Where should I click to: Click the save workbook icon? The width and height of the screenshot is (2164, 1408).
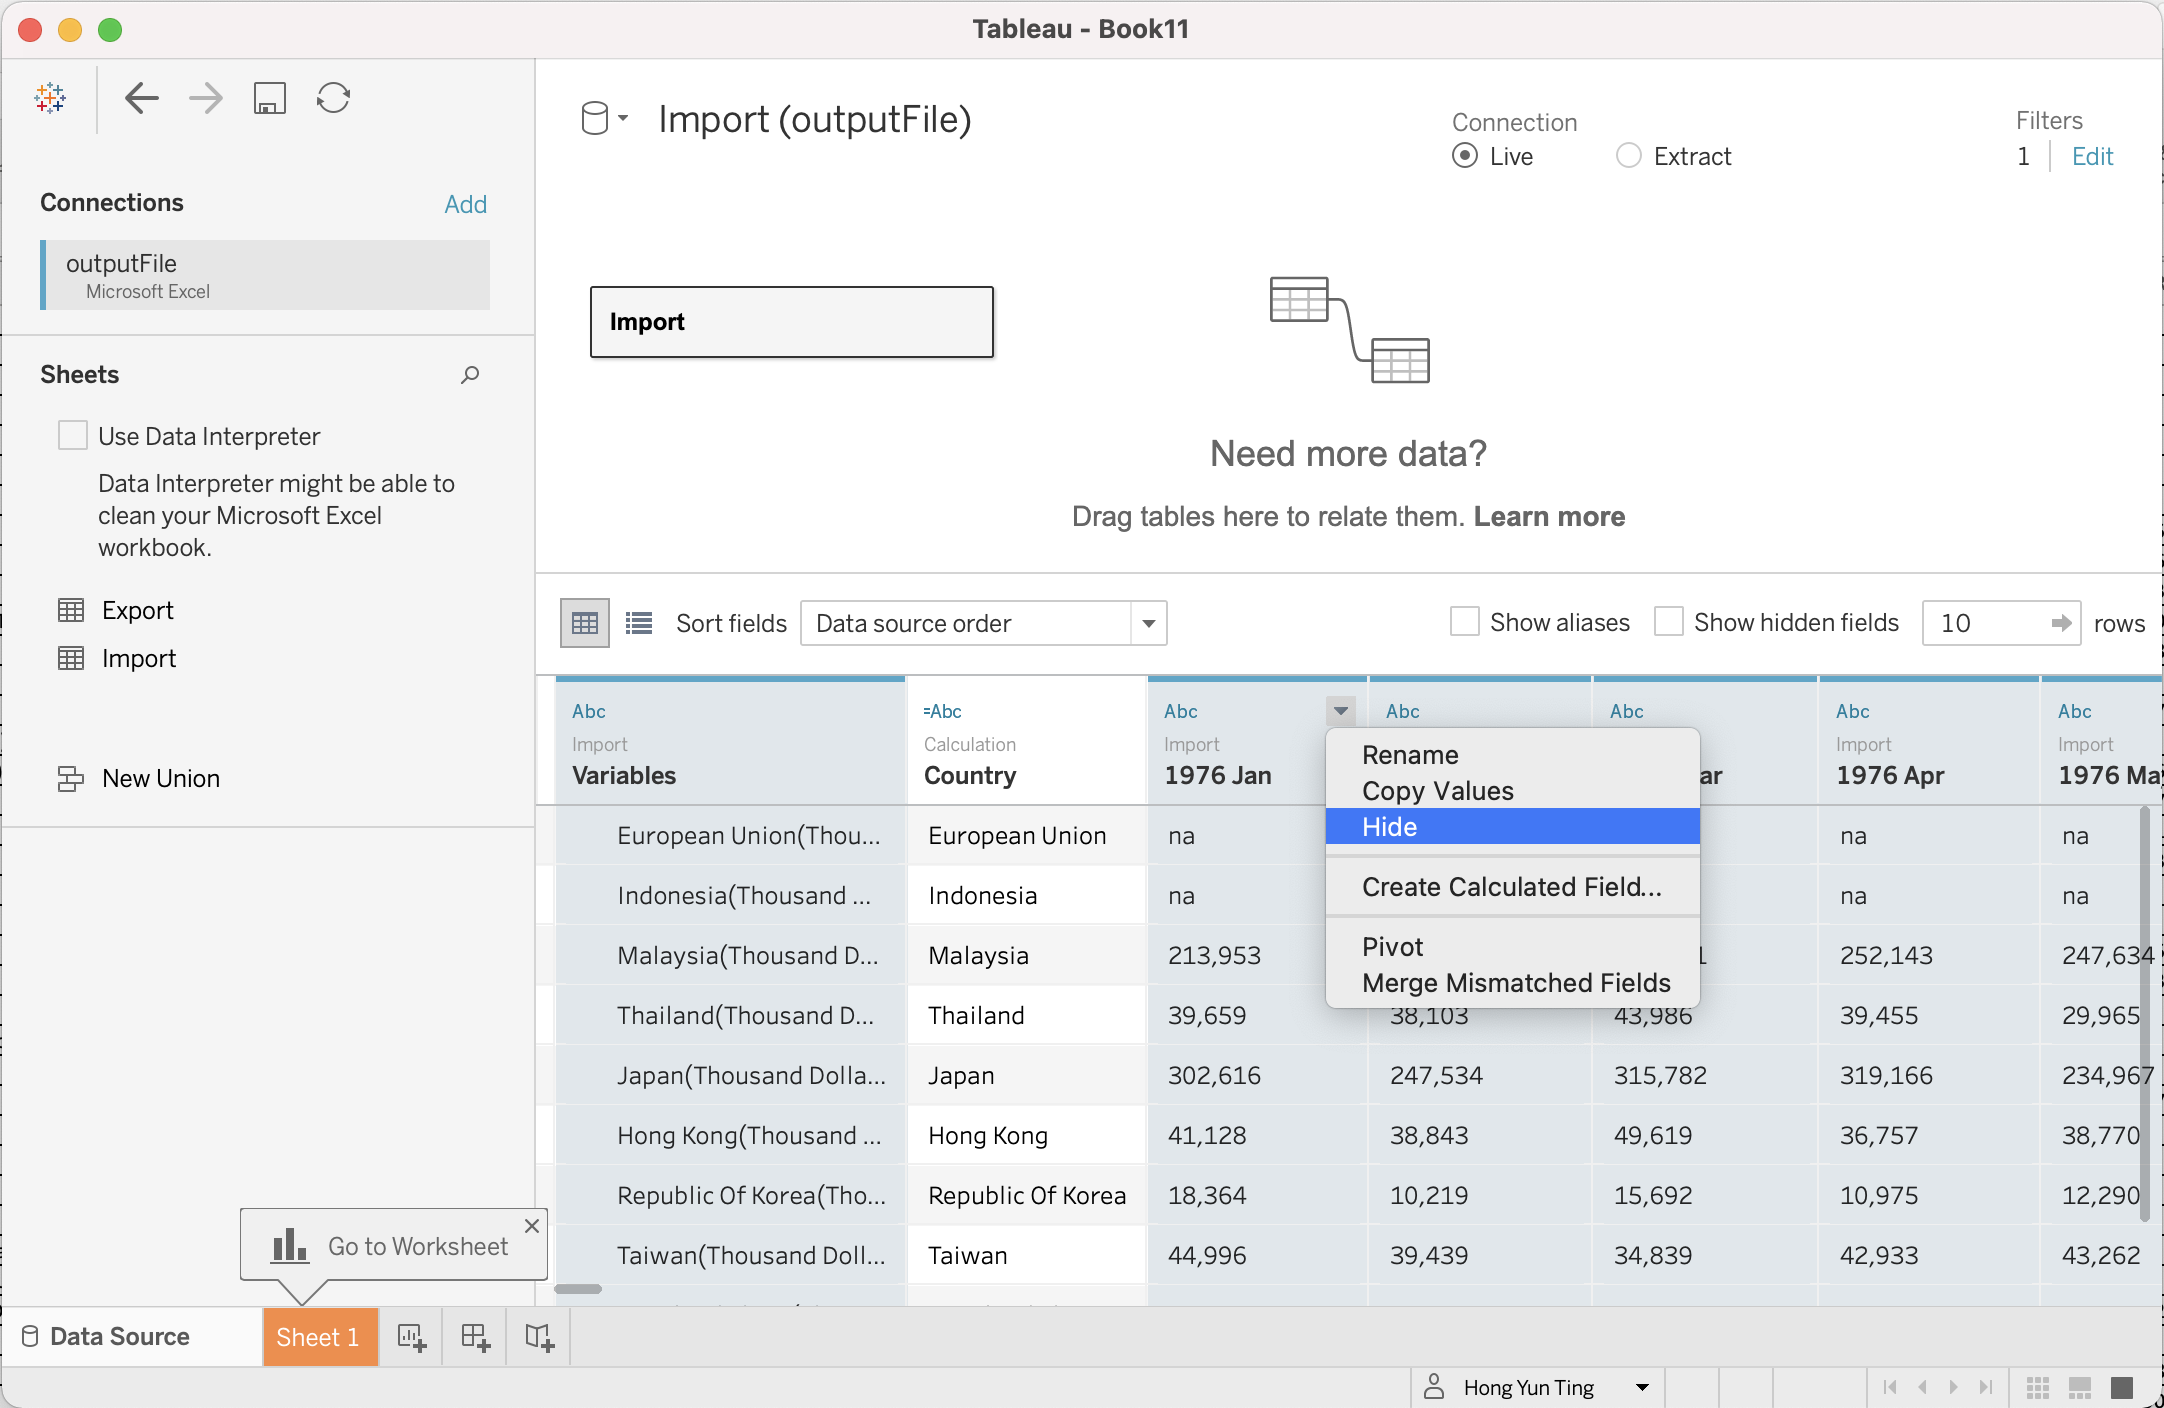click(x=269, y=98)
